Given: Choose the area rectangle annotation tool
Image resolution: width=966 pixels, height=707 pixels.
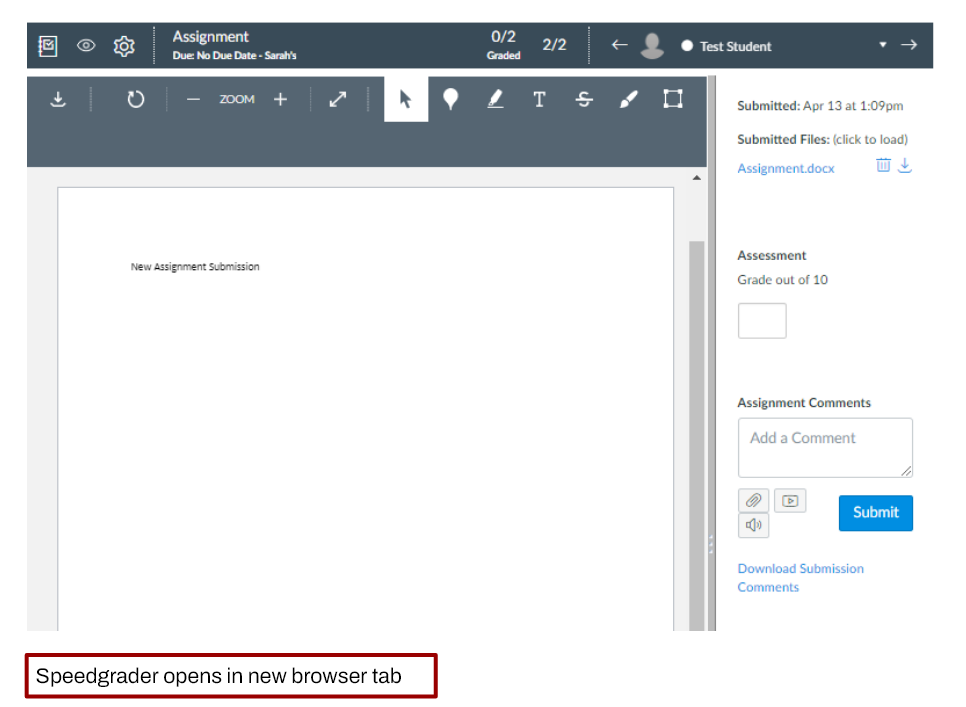Looking at the screenshot, I should pos(673,99).
